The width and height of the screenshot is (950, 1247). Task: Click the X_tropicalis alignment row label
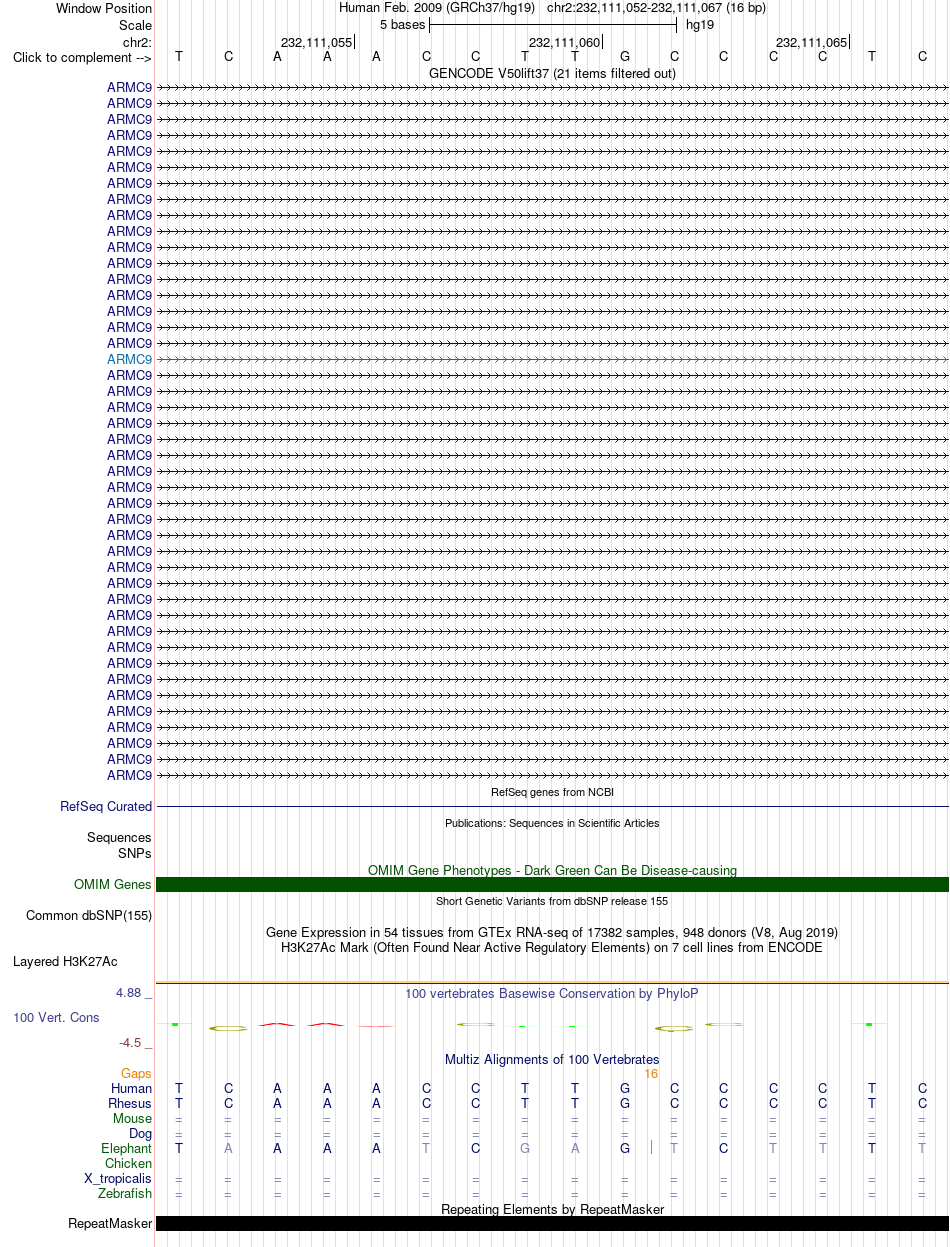[118, 1179]
